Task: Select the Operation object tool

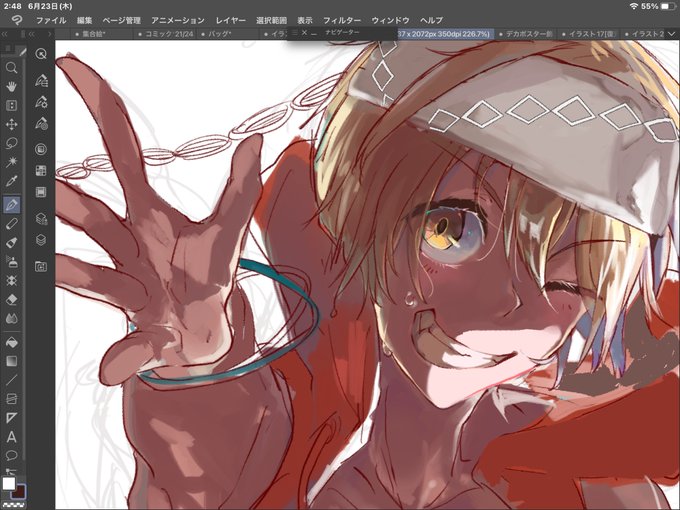Action: 11,105
